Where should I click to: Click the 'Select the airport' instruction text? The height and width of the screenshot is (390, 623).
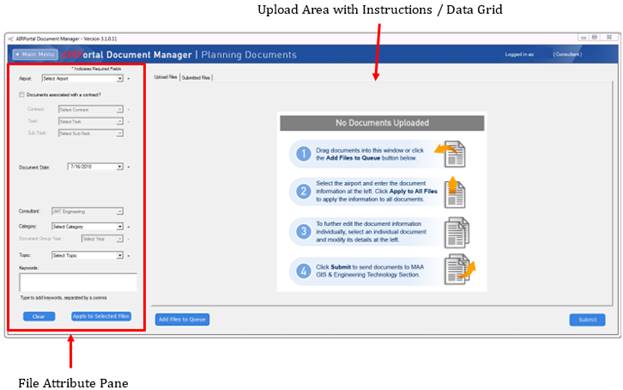click(377, 191)
